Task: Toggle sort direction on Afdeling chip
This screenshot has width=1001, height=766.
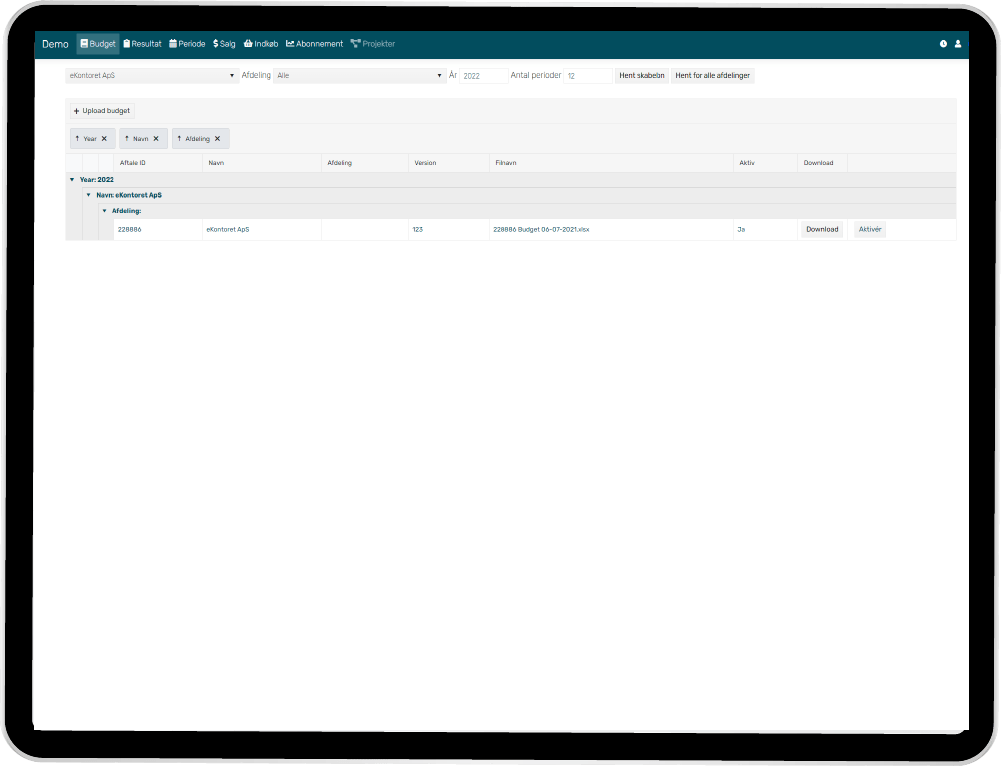Action: coord(179,139)
